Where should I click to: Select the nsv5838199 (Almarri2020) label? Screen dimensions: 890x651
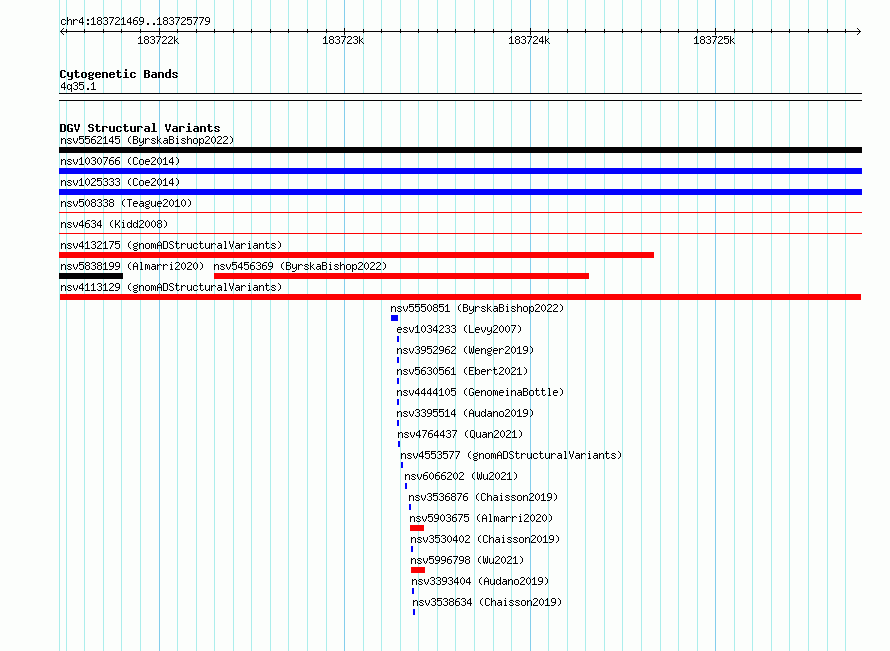(x=132, y=266)
